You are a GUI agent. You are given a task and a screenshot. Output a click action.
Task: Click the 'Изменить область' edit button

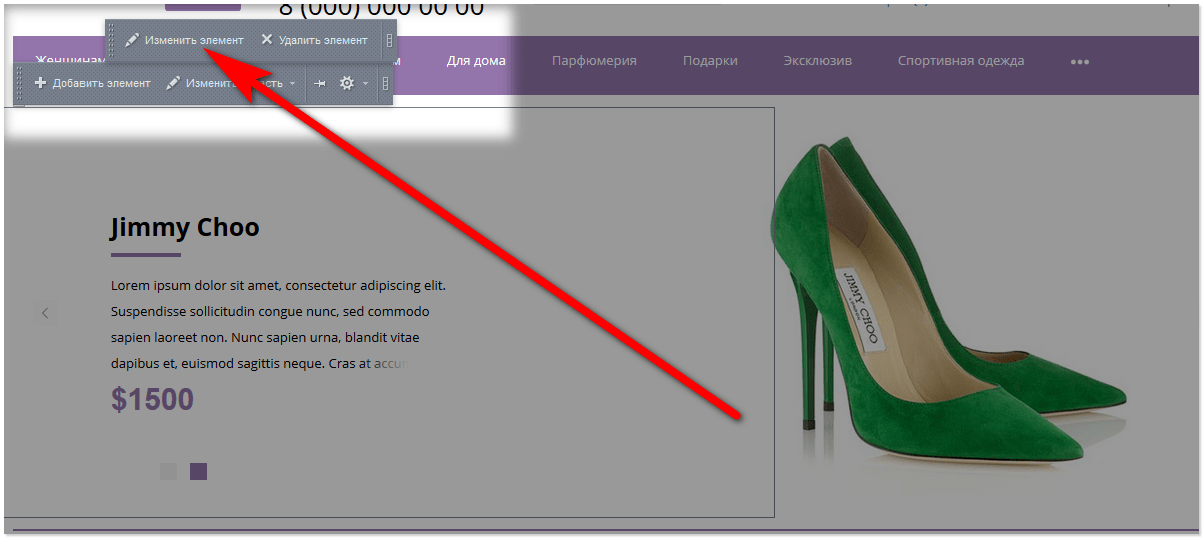(225, 83)
